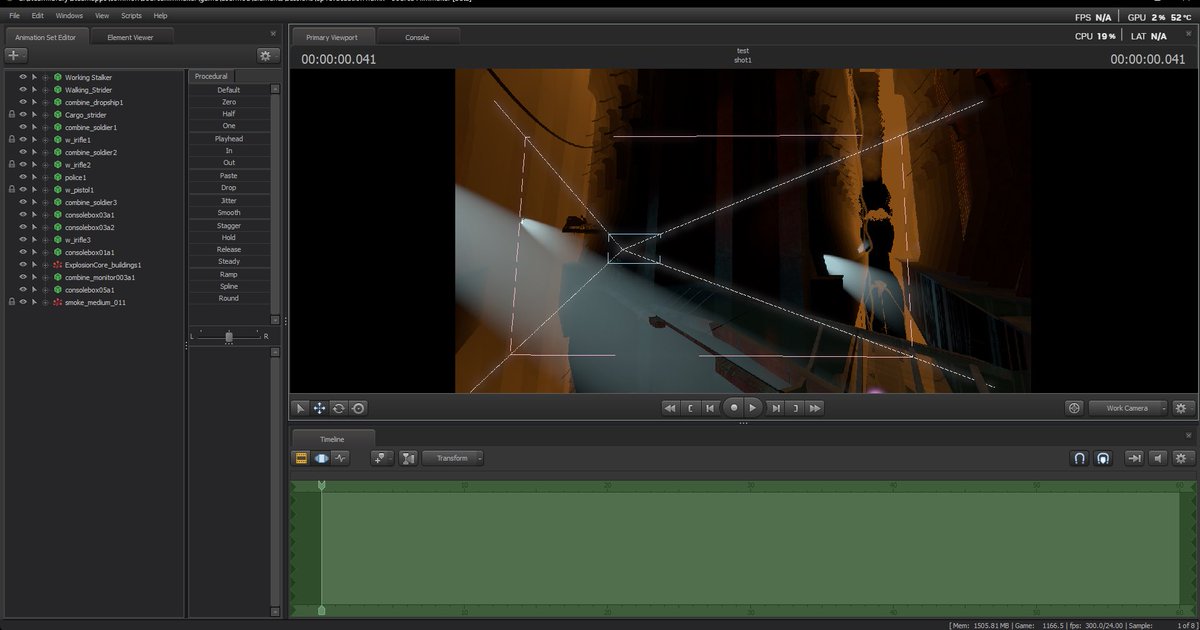The width and height of the screenshot is (1200, 630).
Task: Expand the w_irifle1 tree node
Action: tap(45, 140)
